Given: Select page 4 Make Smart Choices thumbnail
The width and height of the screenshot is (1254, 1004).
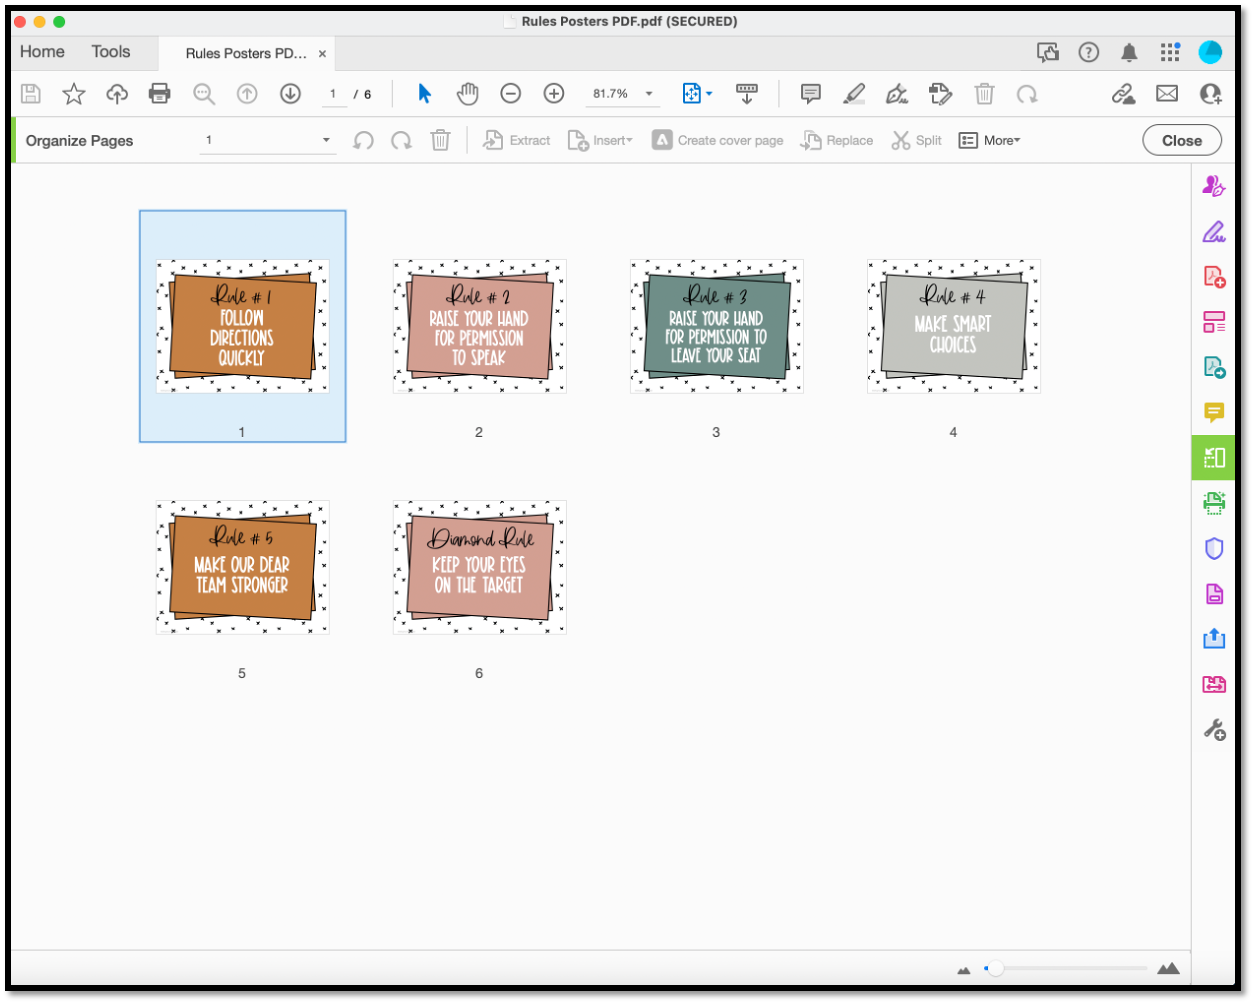Looking at the screenshot, I should click(x=953, y=326).
